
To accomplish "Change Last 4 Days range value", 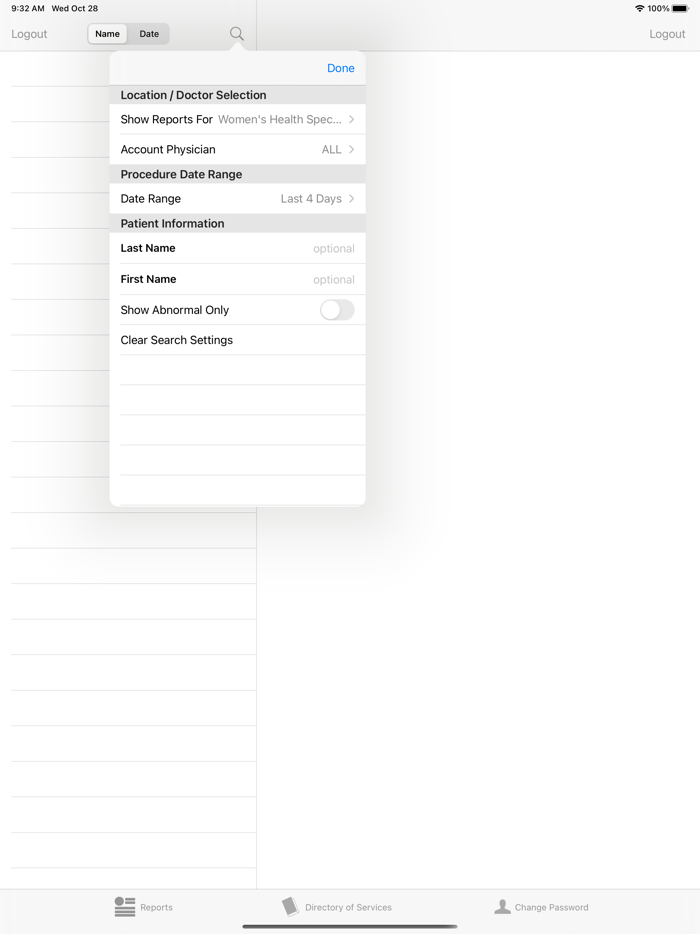I will click(x=311, y=199).
